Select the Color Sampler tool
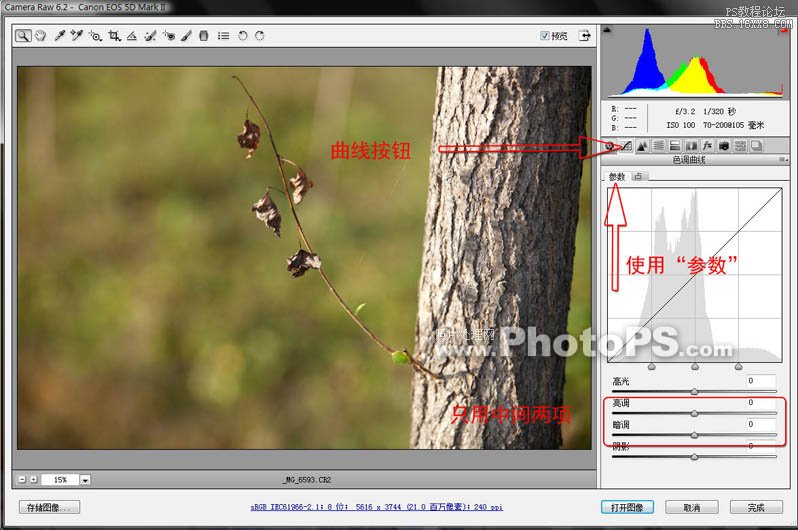 pos(77,36)
